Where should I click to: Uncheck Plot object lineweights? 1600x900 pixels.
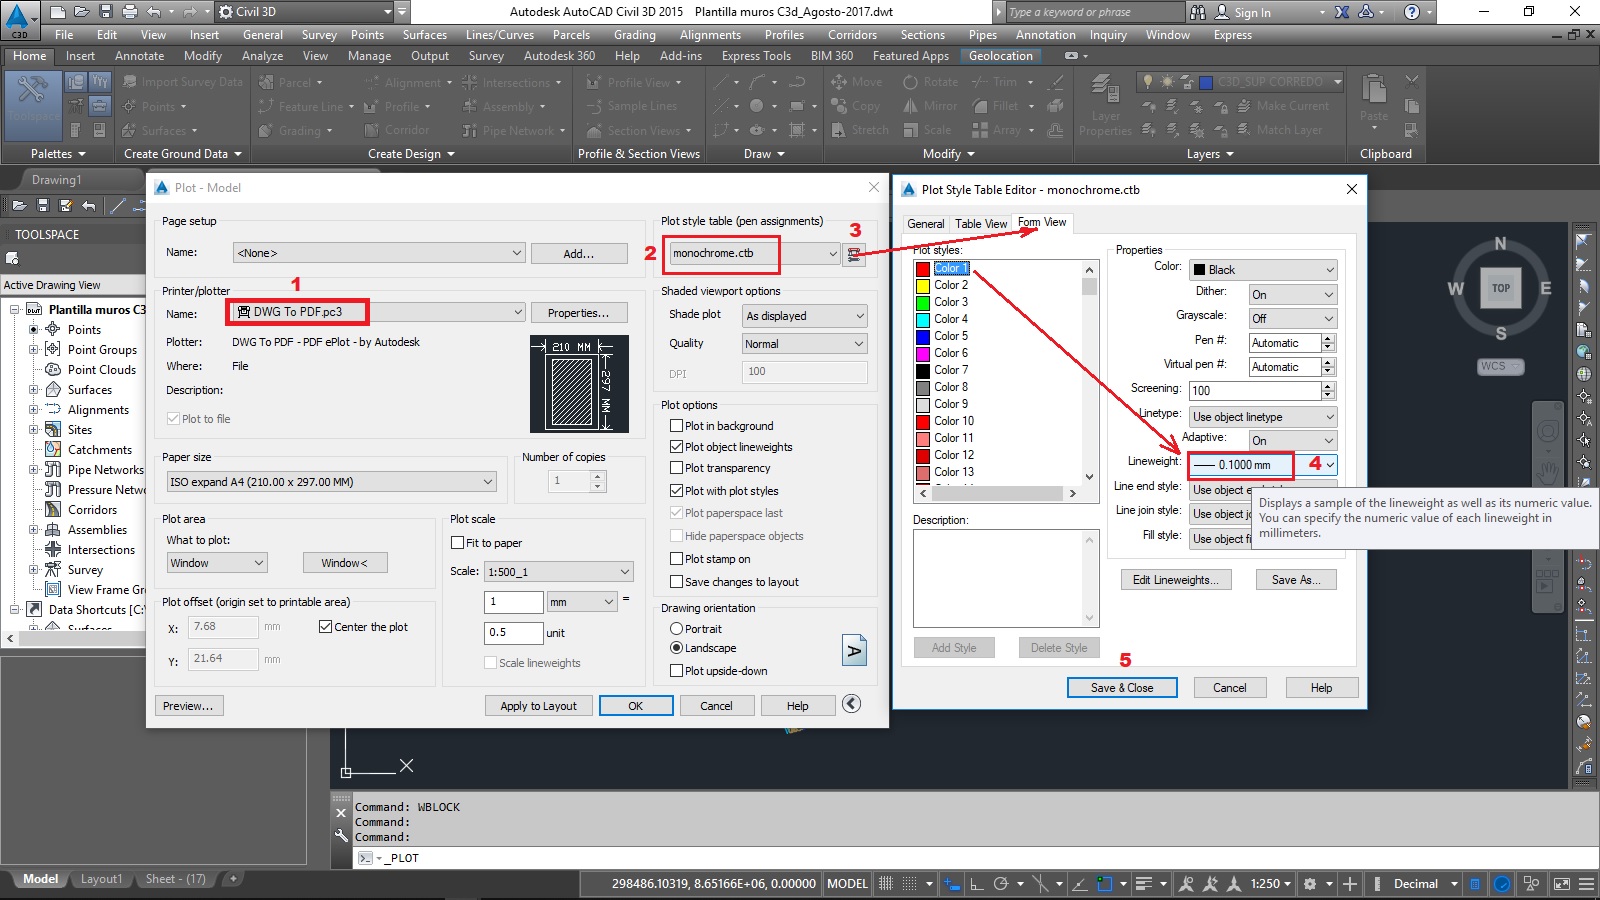click(677, 447)
